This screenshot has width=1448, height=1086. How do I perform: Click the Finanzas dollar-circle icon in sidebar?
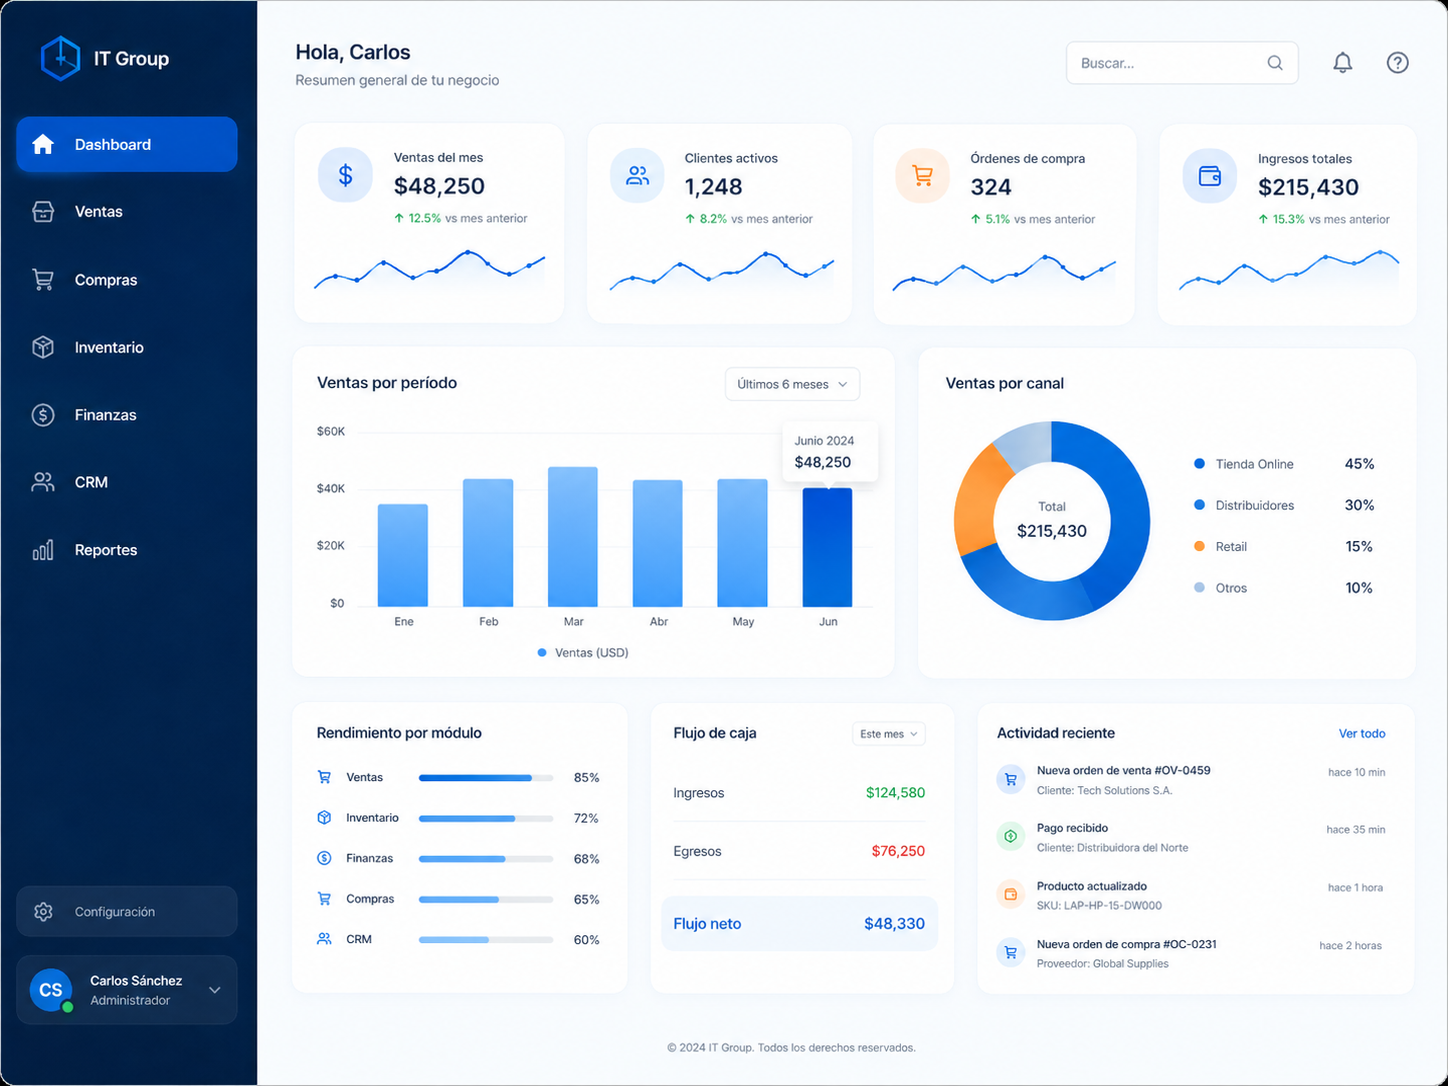click(x=43, y=415)
